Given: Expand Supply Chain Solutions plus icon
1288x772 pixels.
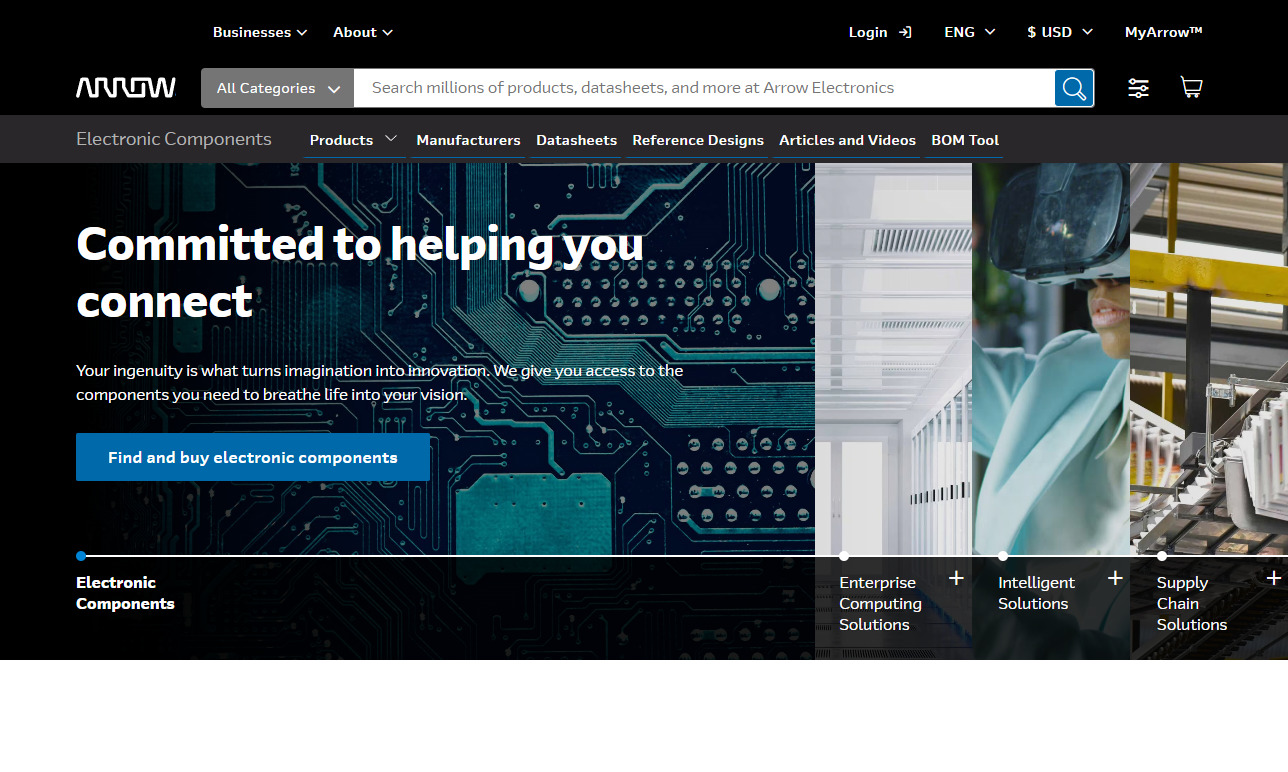Looking at the screenshot, I should [x=1274, y=578].
